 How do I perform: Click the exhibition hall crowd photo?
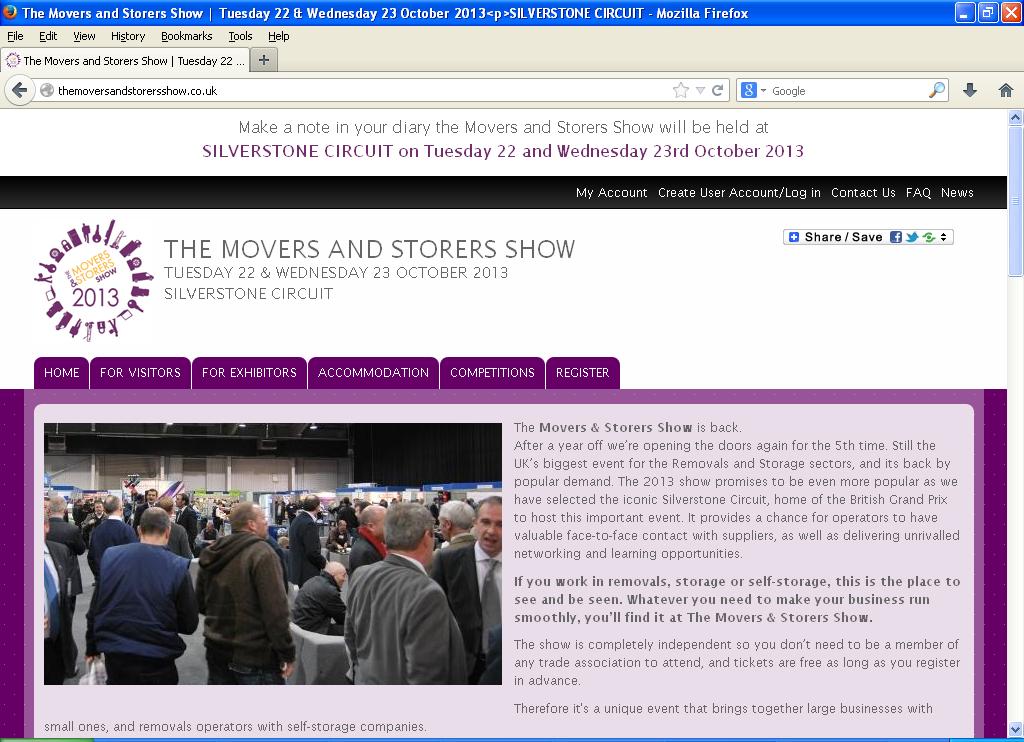coord(273,554)
